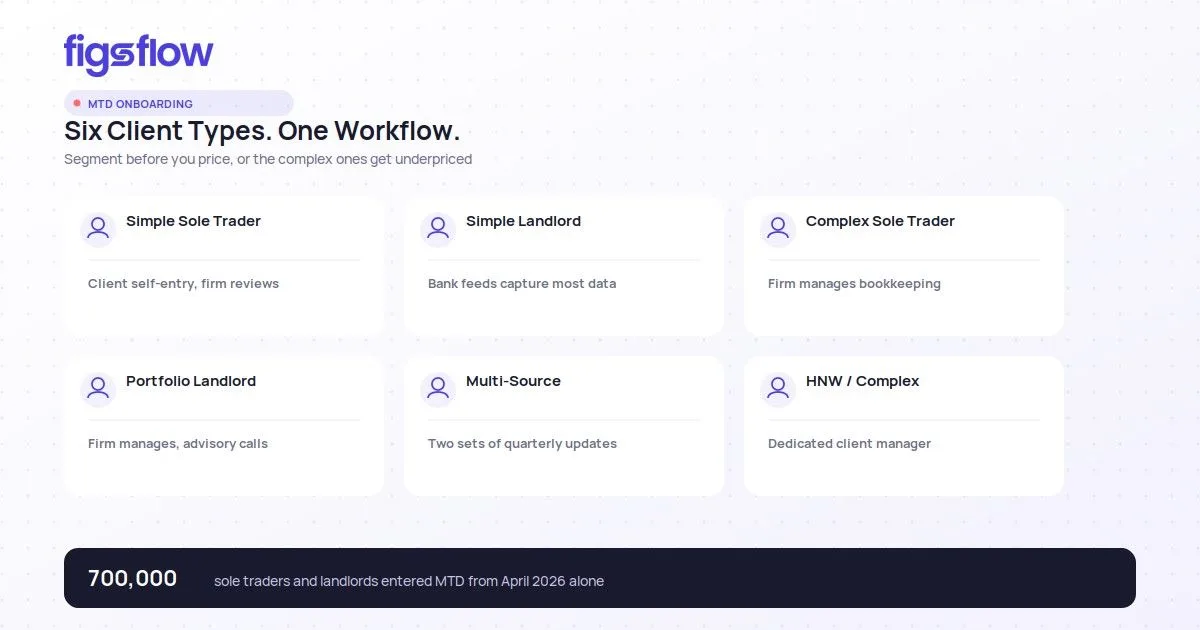Click the figsflow logo
Viewport: 1200px width, 630px height.
[x=139, y=54]
